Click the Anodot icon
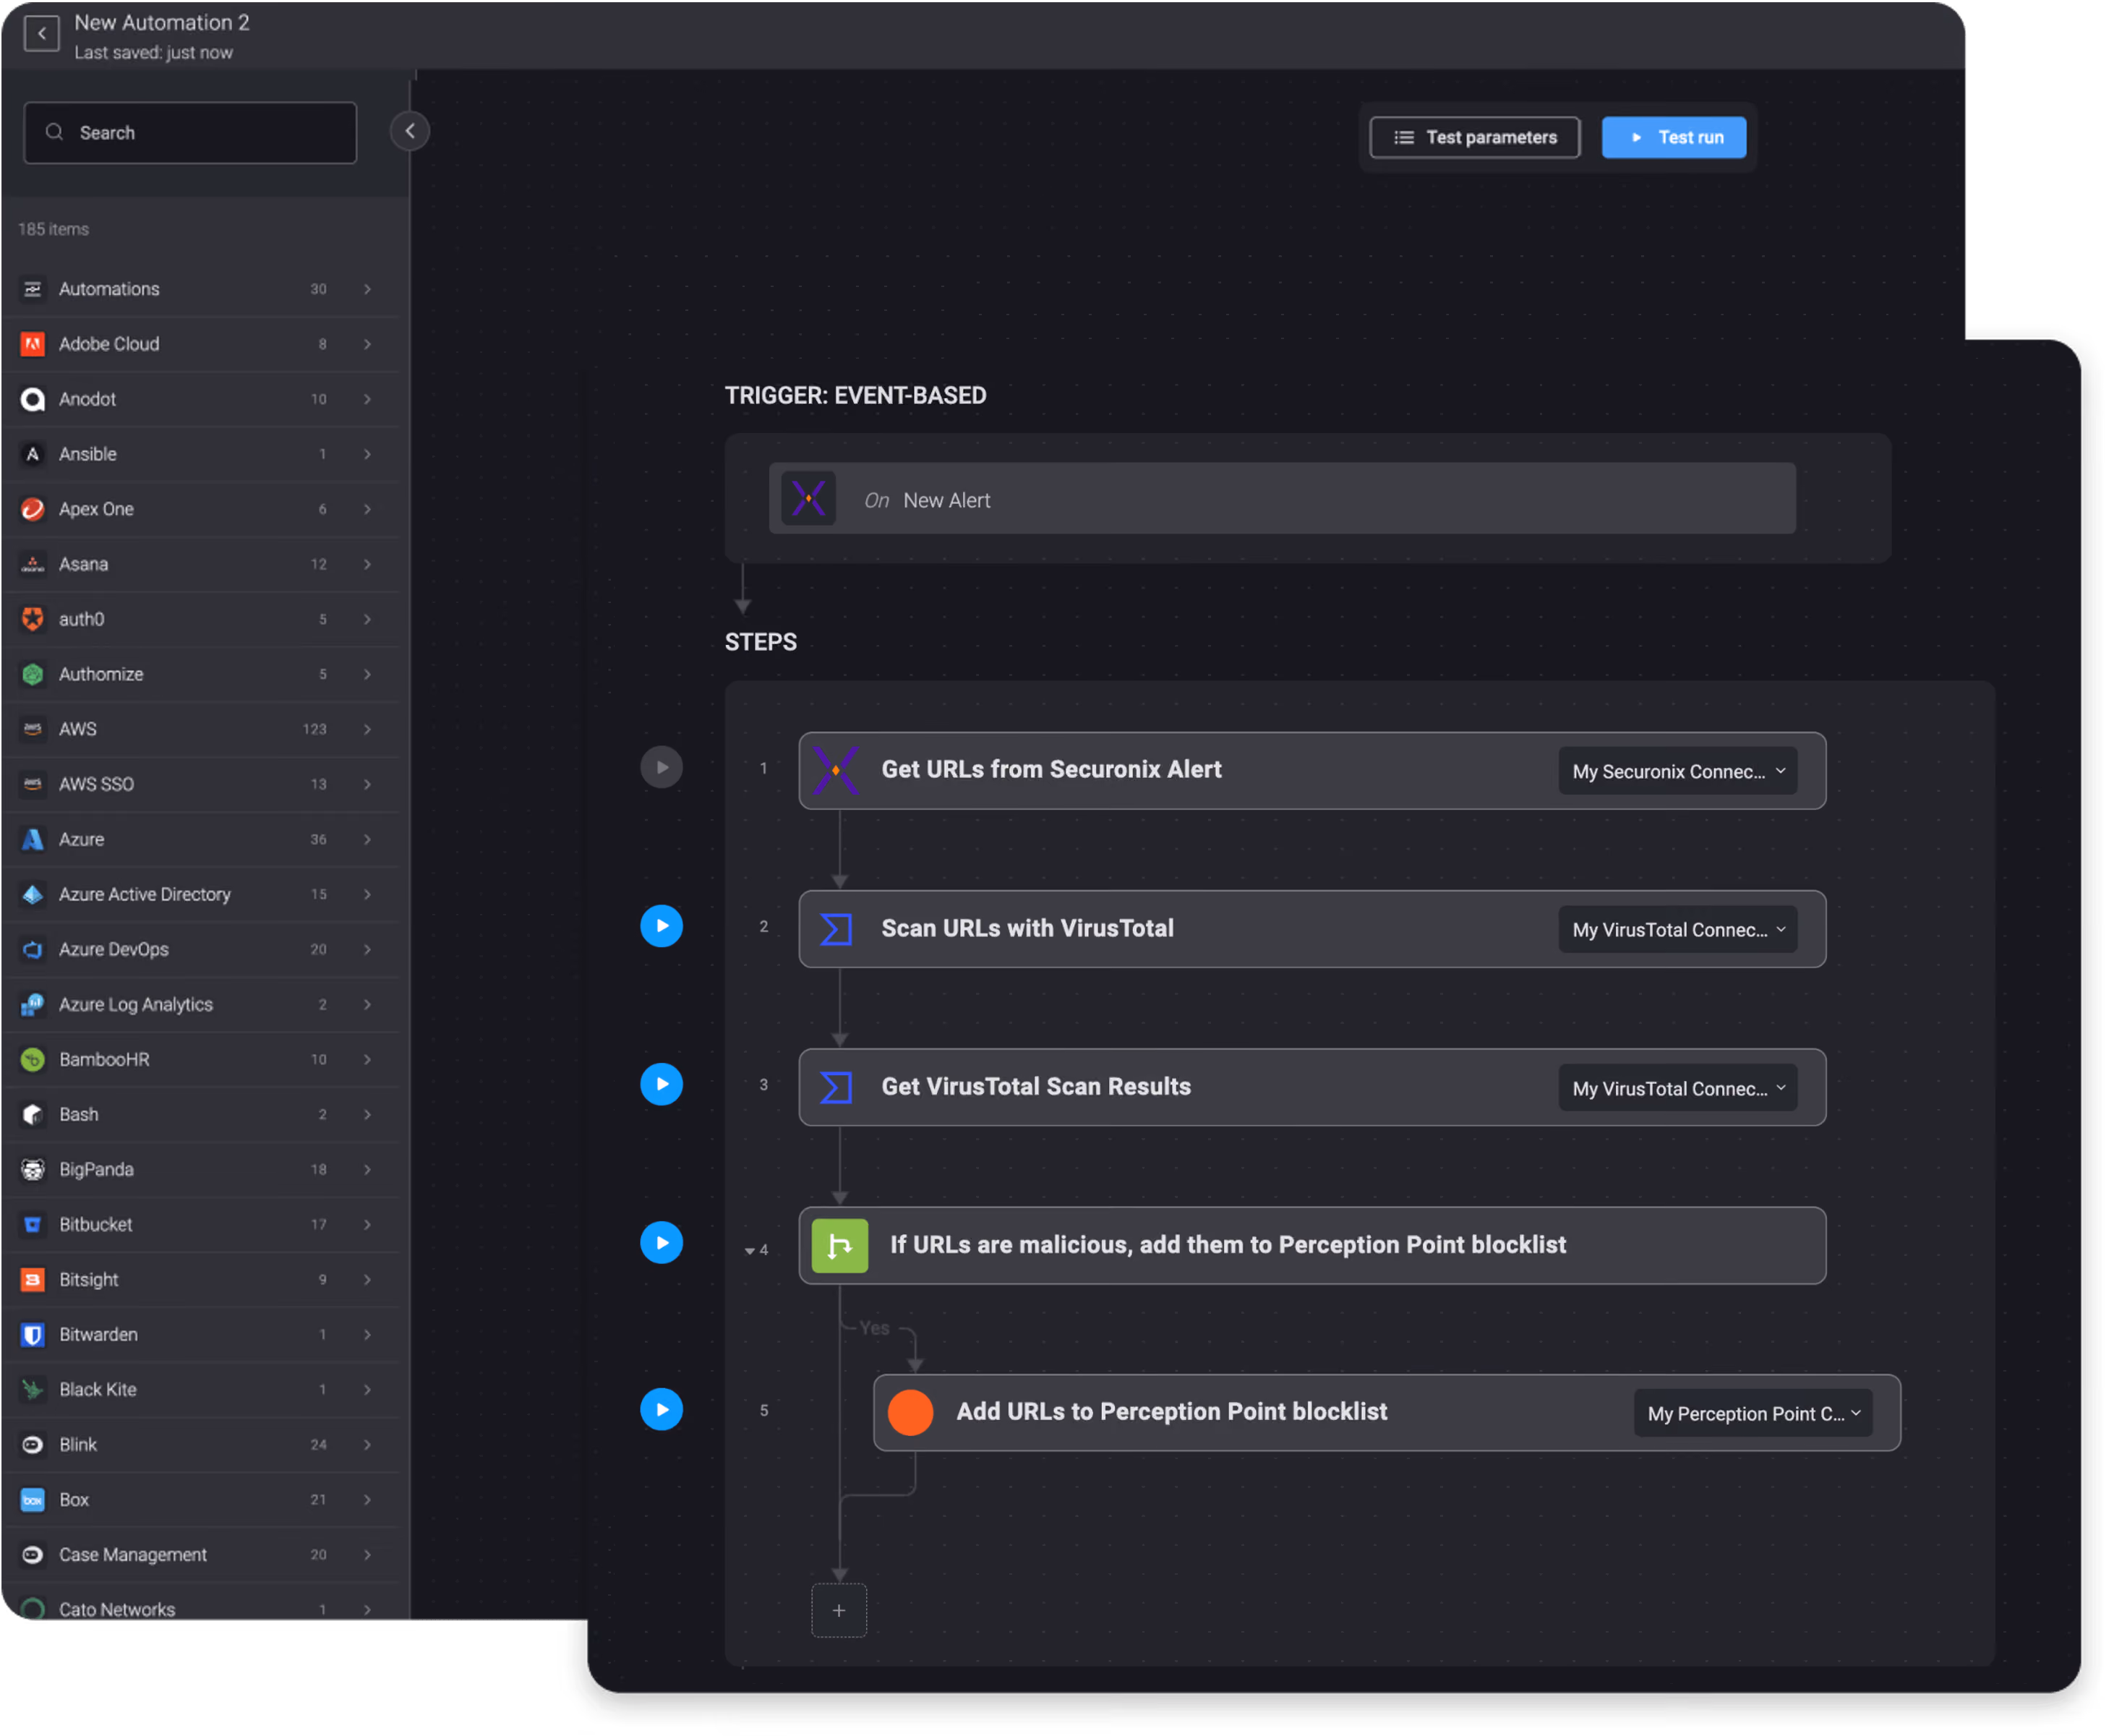 pos(33,399)
